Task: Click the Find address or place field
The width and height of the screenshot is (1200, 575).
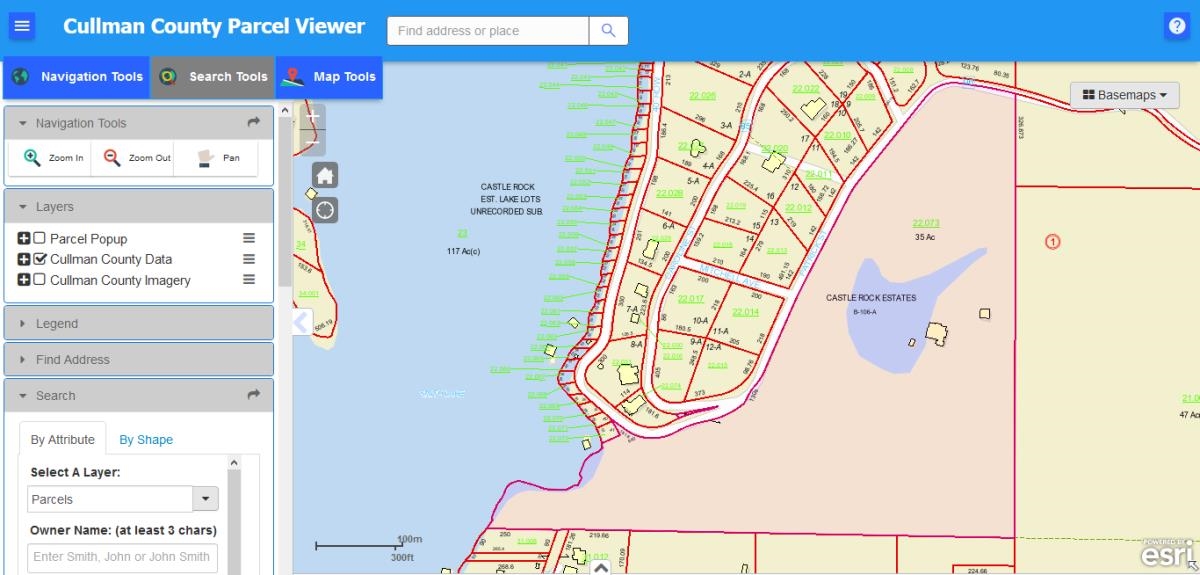Action: 487,31
